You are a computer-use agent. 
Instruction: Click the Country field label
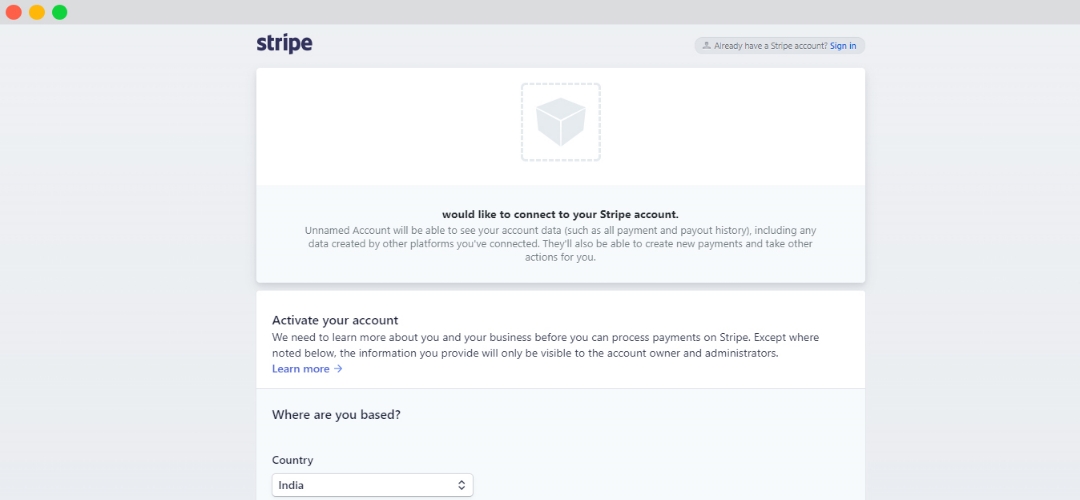(292, 460)
